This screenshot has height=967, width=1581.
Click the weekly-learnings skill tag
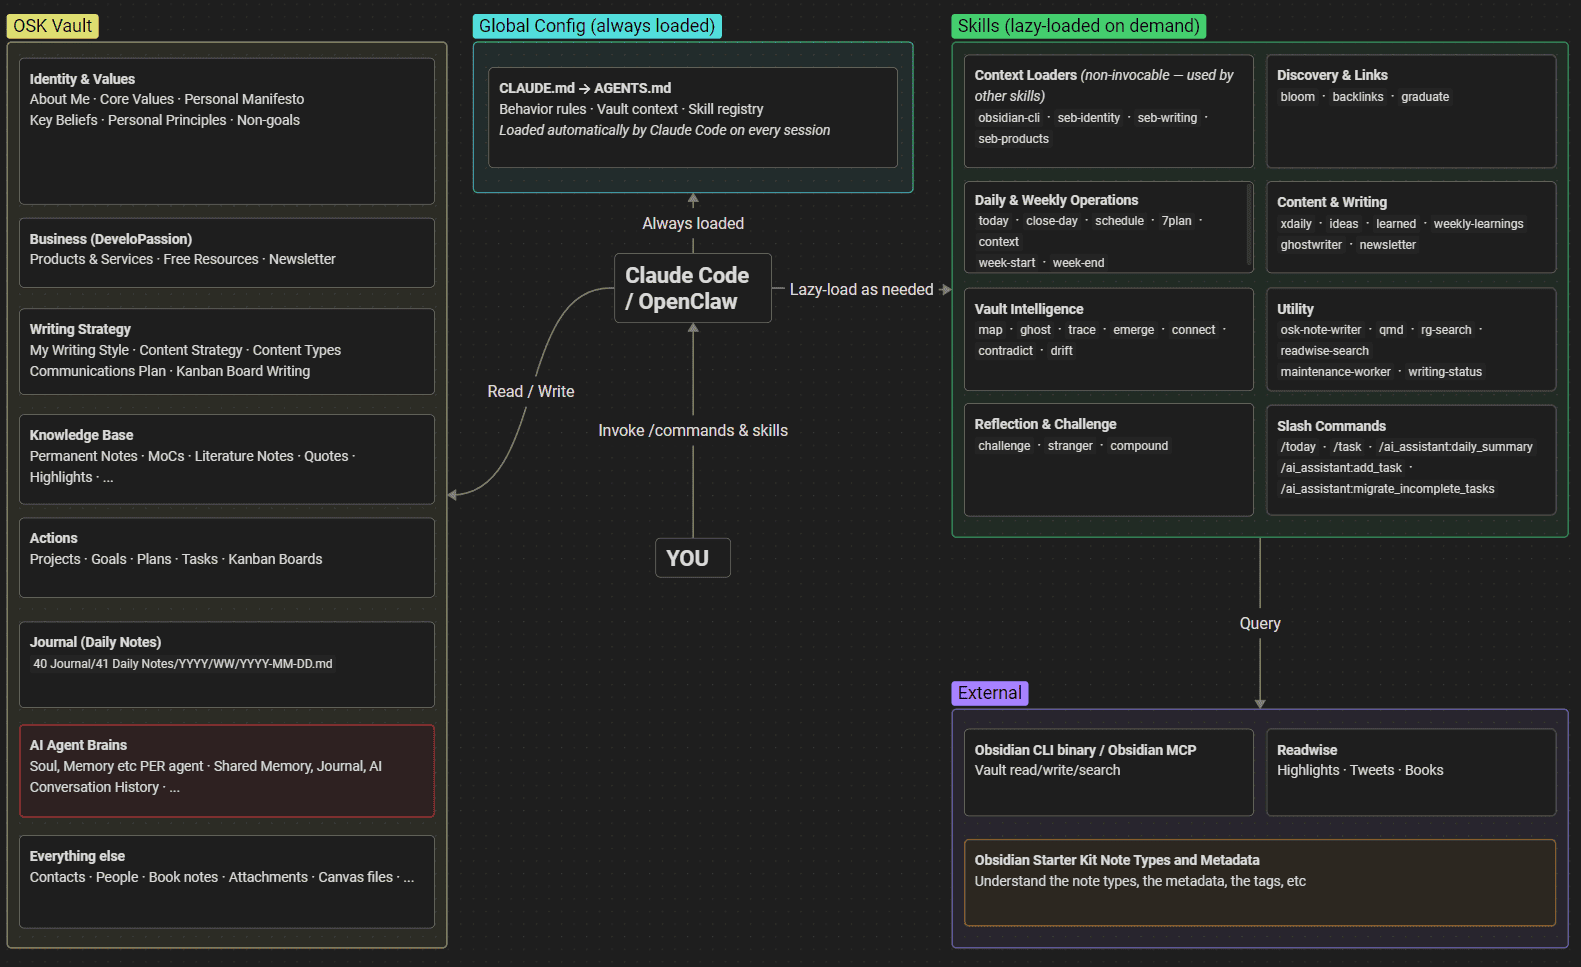[1478, 224]
